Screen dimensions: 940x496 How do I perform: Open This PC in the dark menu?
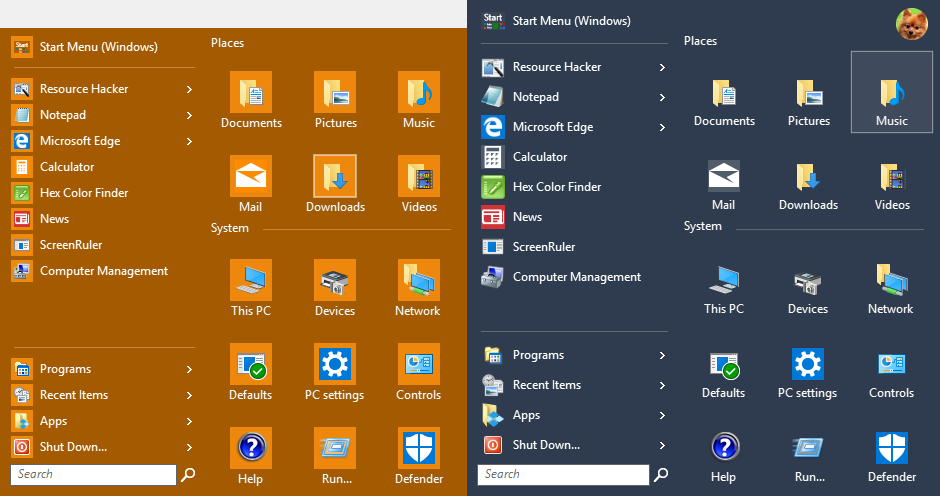tap(724, 290)
